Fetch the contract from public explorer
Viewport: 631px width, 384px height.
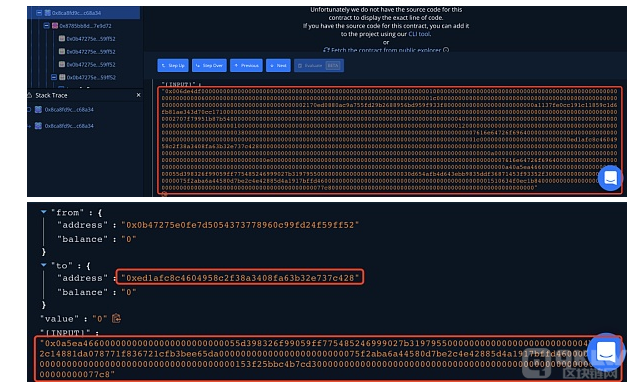[386, 50]
